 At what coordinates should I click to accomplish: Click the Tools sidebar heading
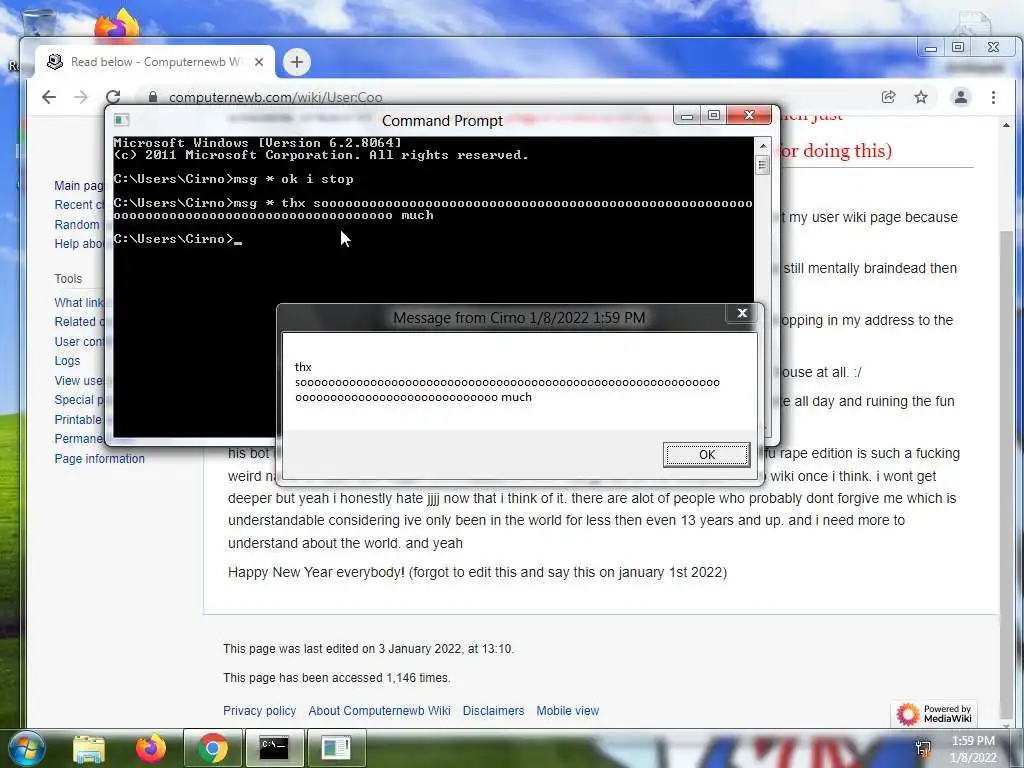tap(69, 278)
